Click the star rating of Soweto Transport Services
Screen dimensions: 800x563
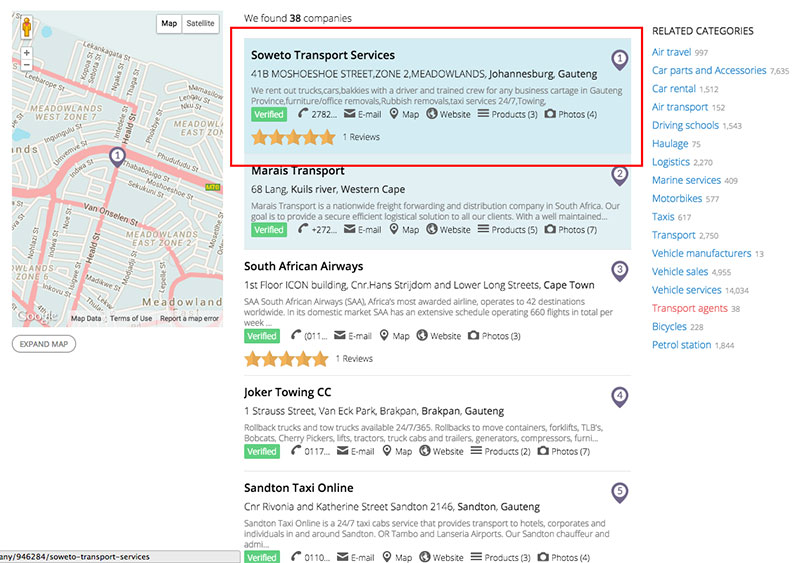tap(293, 137)
